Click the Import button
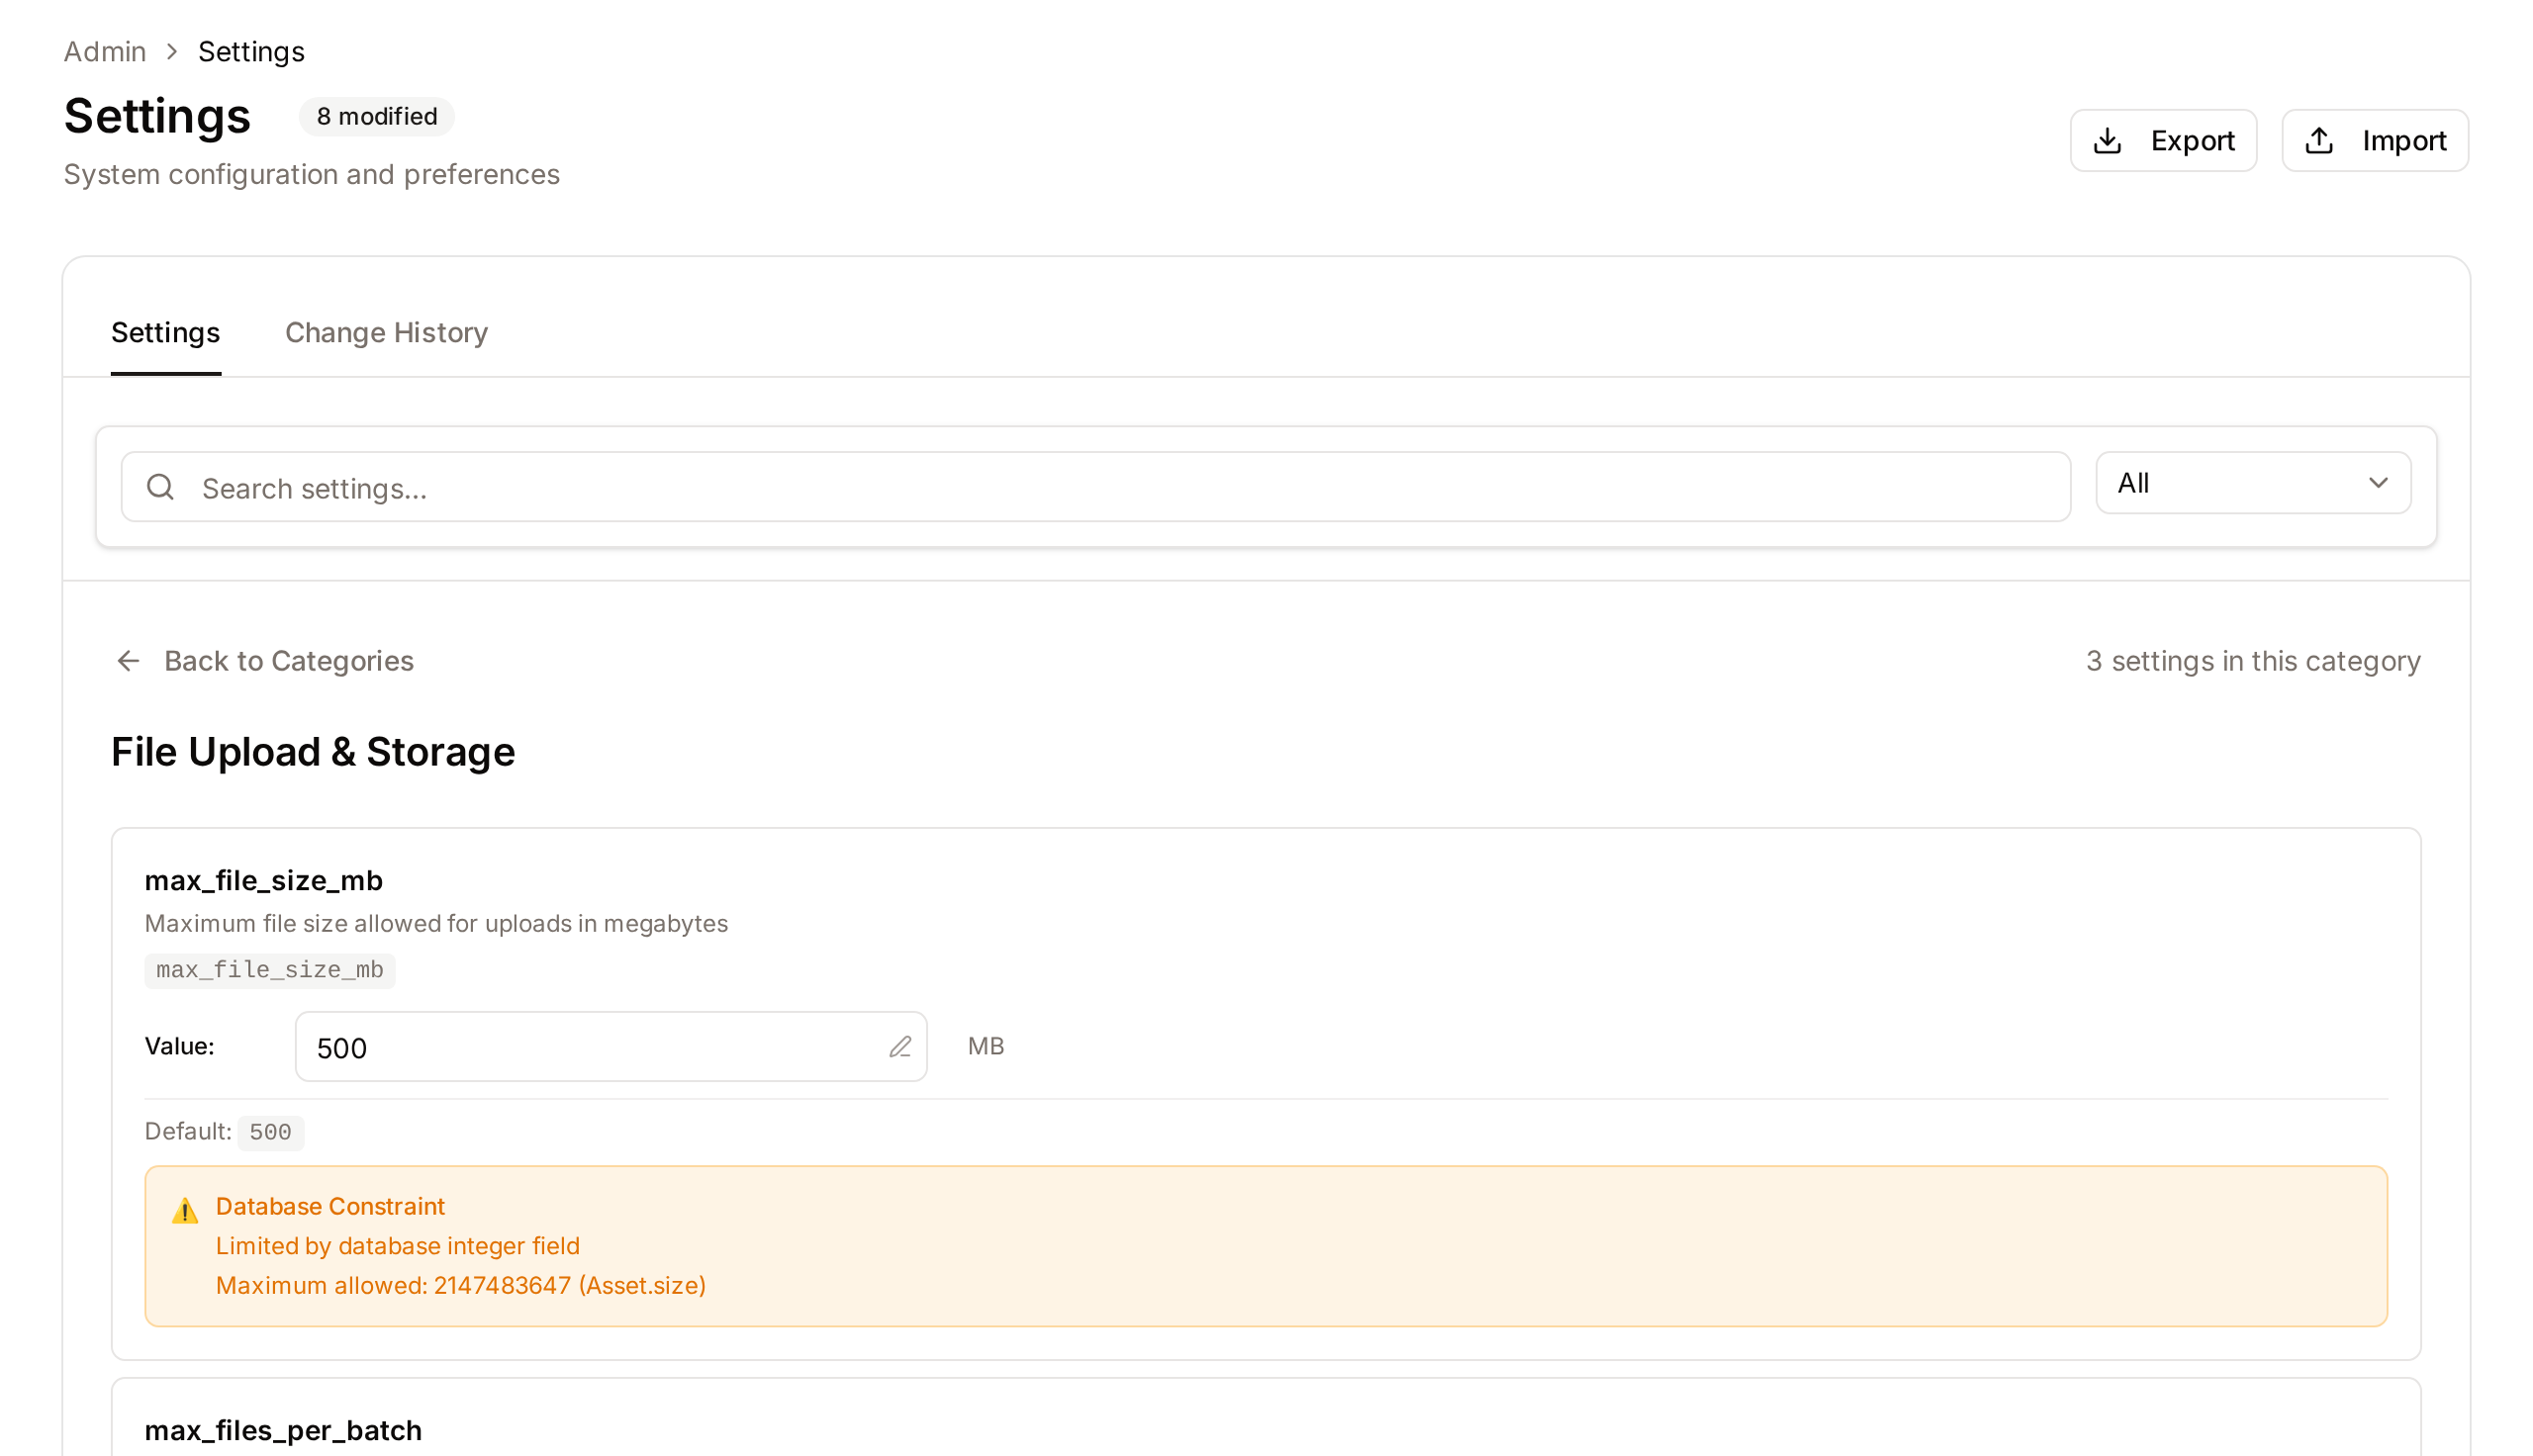2533x1456 pixels. click(2374, 141)
